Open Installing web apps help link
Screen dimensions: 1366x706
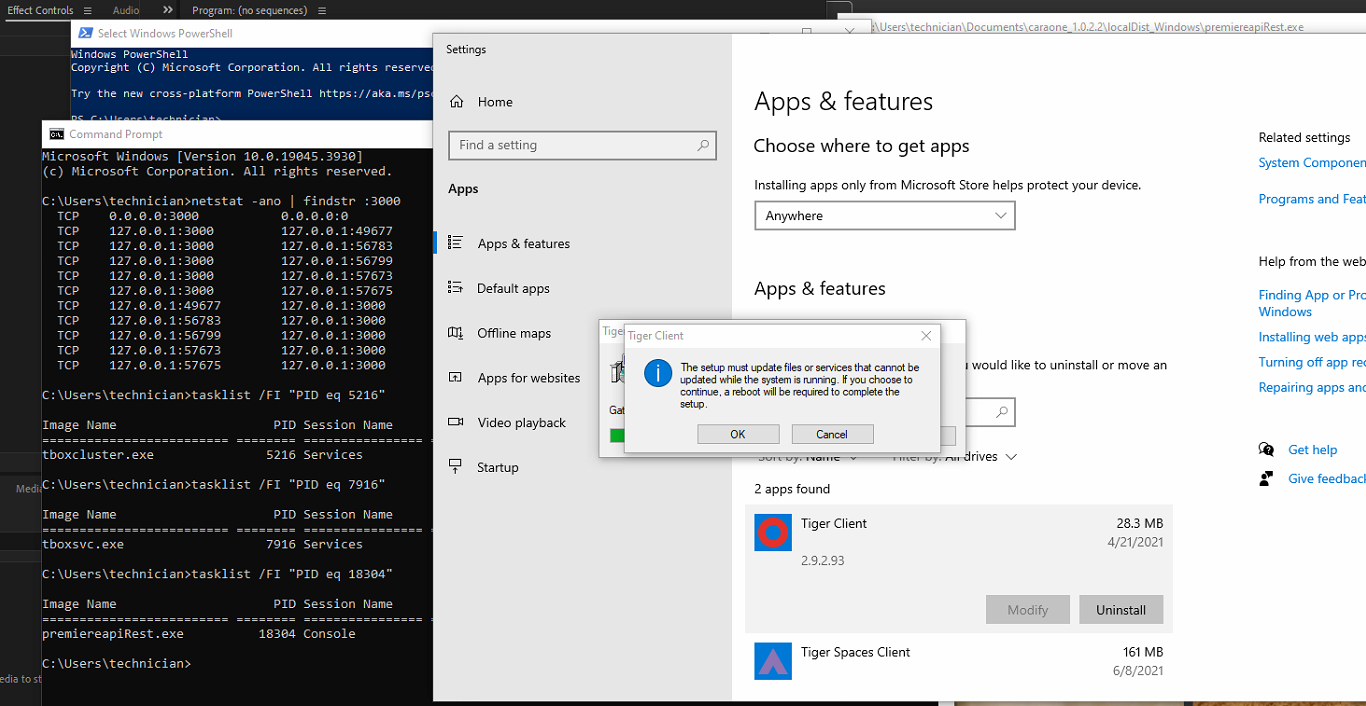pyautogui.click(x=1312, y=337)
